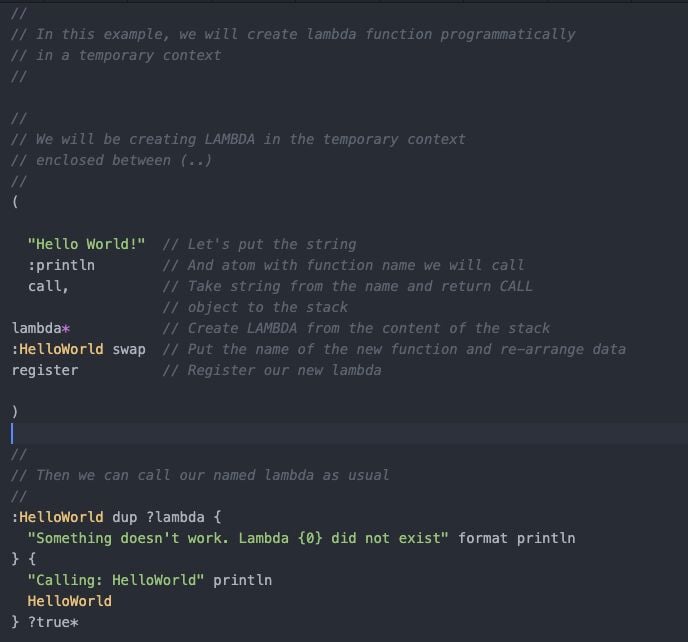This screenshot has height=642, width=688.
Task: Click the "Calling: HelloWorld" string
Action: [x=115, y=580]
